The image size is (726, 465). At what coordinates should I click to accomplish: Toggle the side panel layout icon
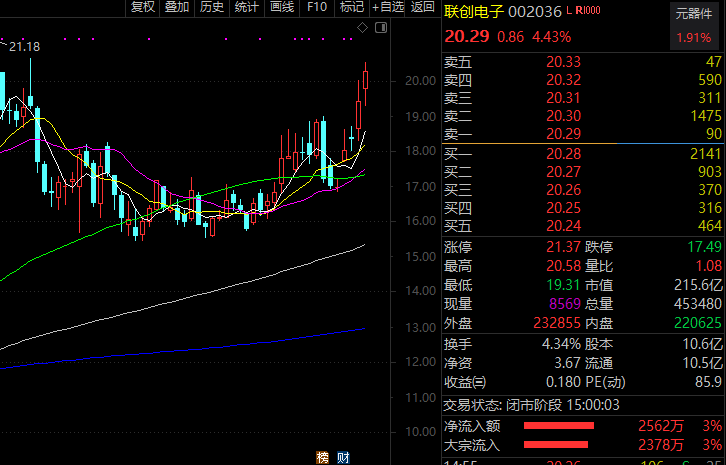pos(379,29)
